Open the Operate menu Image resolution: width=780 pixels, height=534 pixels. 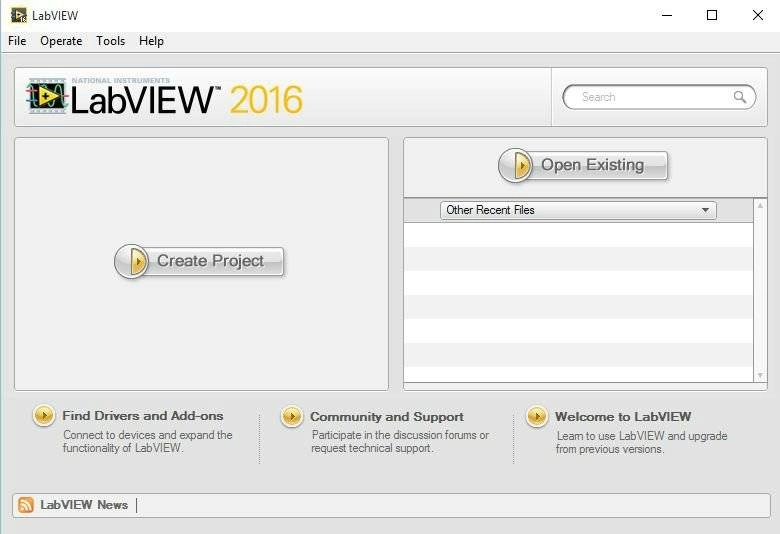(61, 41)
